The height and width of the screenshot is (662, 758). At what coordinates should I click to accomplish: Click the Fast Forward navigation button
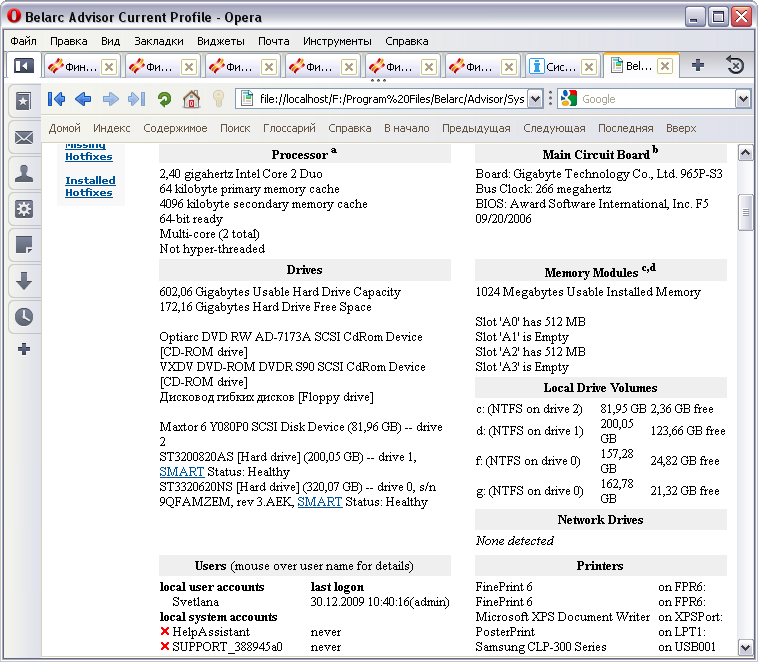point(137,99)
